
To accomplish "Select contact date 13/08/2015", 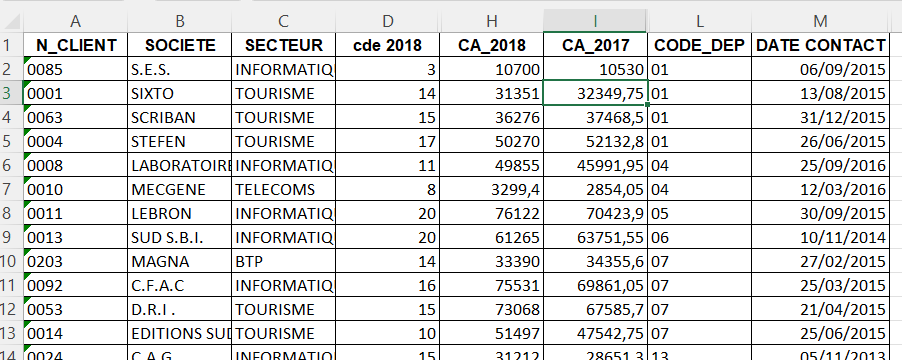I will point(820,93).
